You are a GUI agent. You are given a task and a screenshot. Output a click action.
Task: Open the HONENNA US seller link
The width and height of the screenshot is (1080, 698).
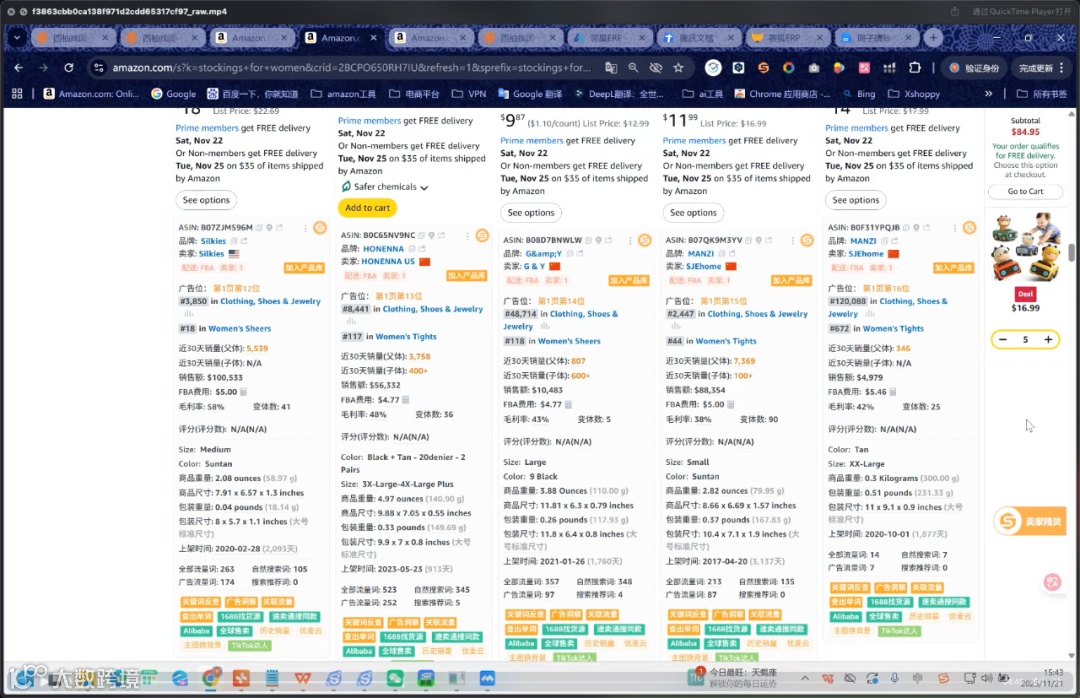pyautogui.click(x=388, y=262)
